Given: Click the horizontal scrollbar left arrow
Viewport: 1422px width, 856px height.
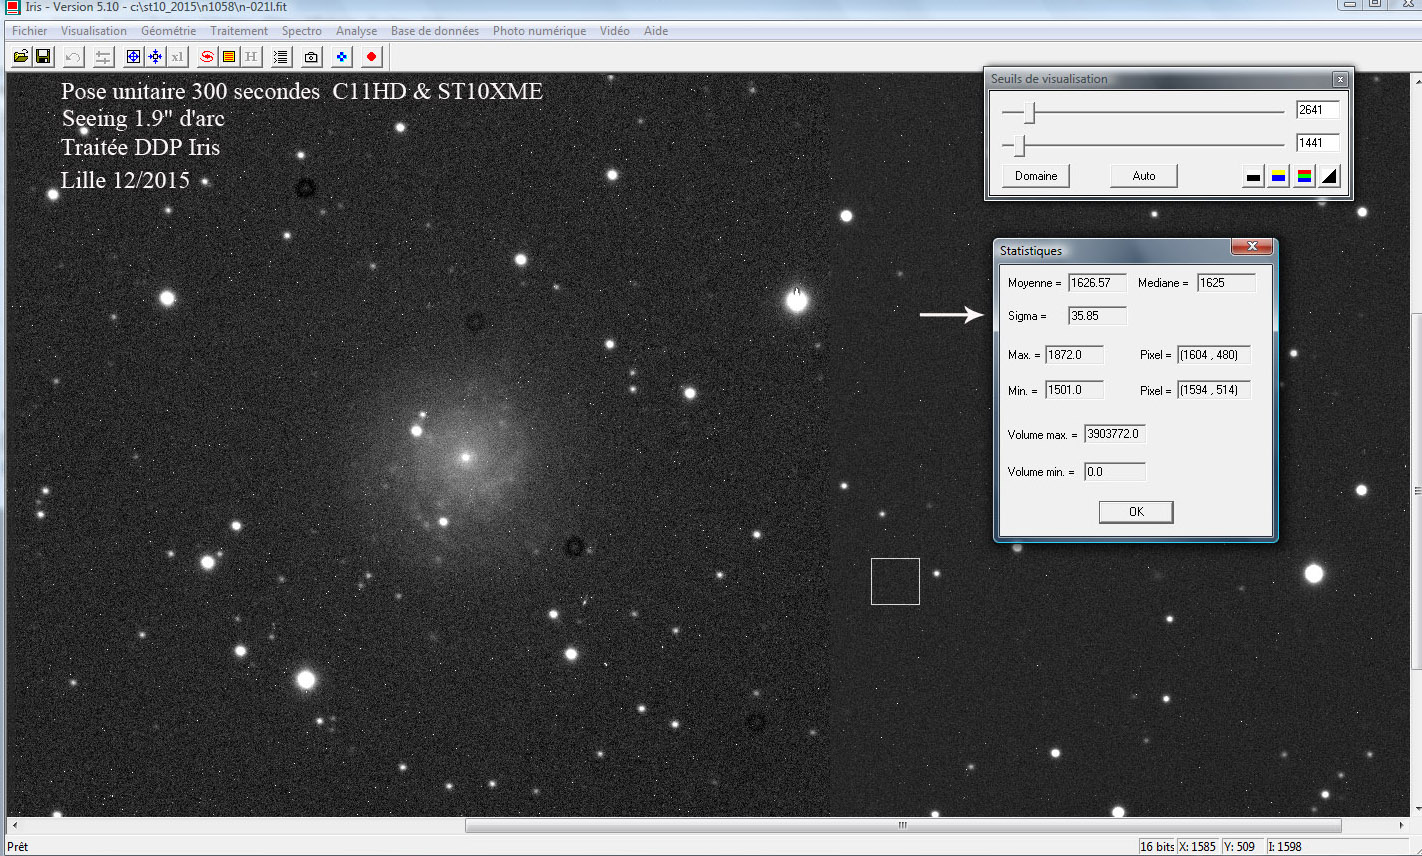Looking at the screenshot, I should [x=14, y=825].
